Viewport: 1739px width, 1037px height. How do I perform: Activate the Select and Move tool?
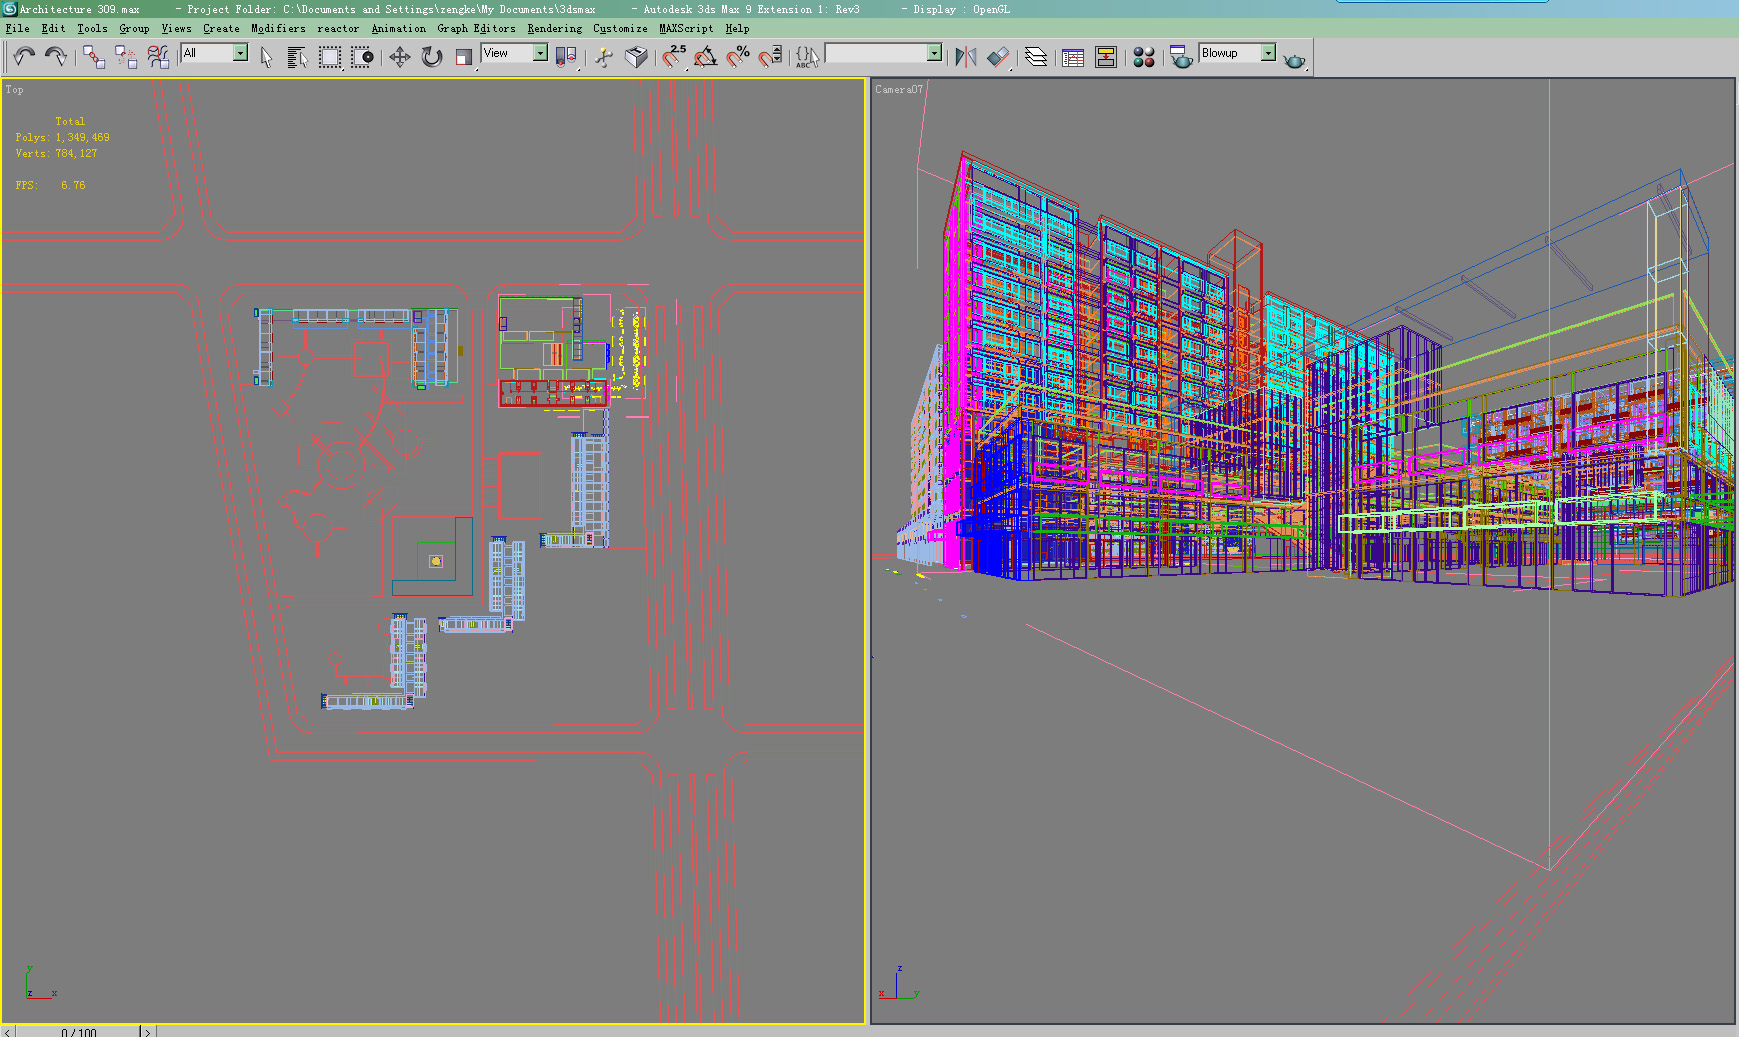(400, 57)
